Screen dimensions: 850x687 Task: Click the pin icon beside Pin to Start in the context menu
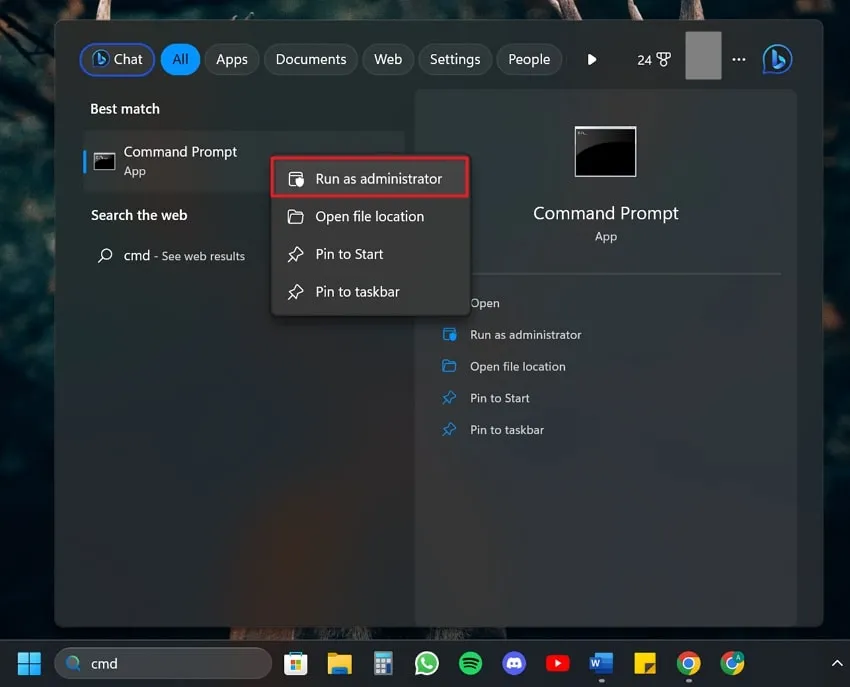point(295,254)
